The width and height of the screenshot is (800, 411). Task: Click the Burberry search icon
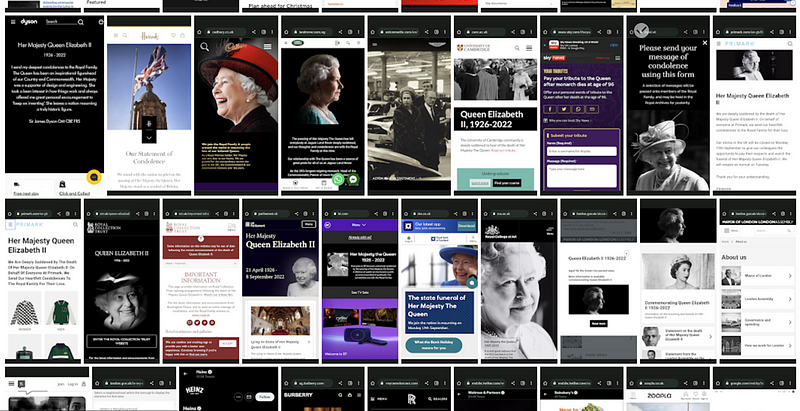point(341,395)
